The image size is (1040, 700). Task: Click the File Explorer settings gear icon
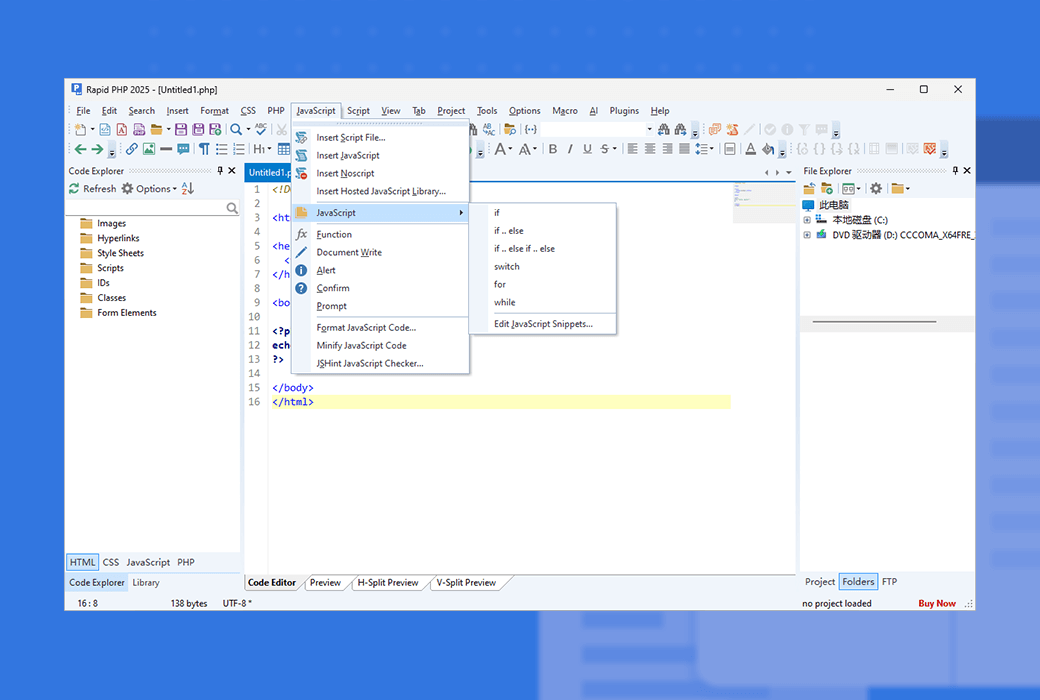(876, 188)
